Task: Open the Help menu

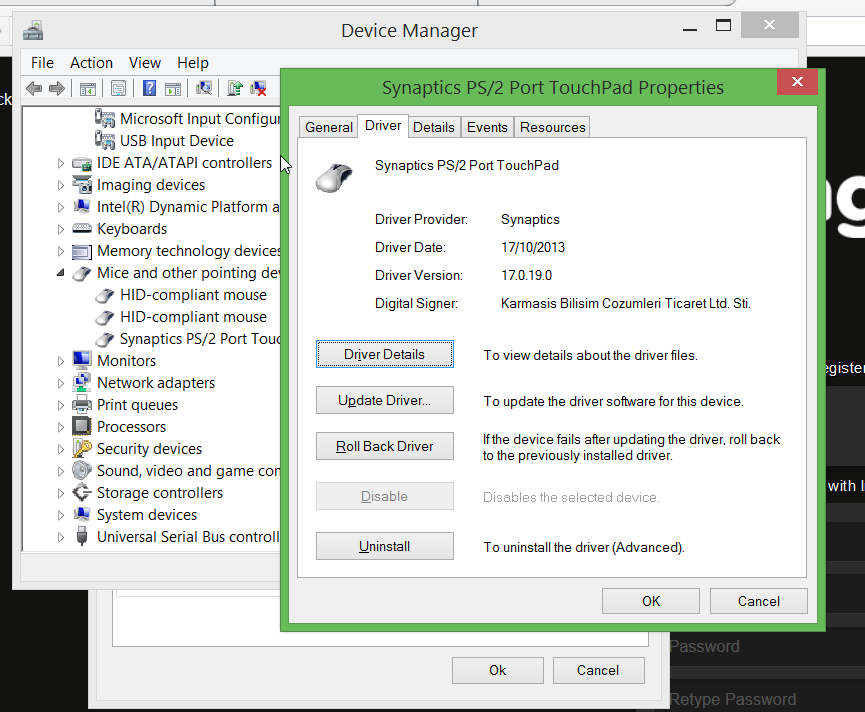Action: click(193, 63)
